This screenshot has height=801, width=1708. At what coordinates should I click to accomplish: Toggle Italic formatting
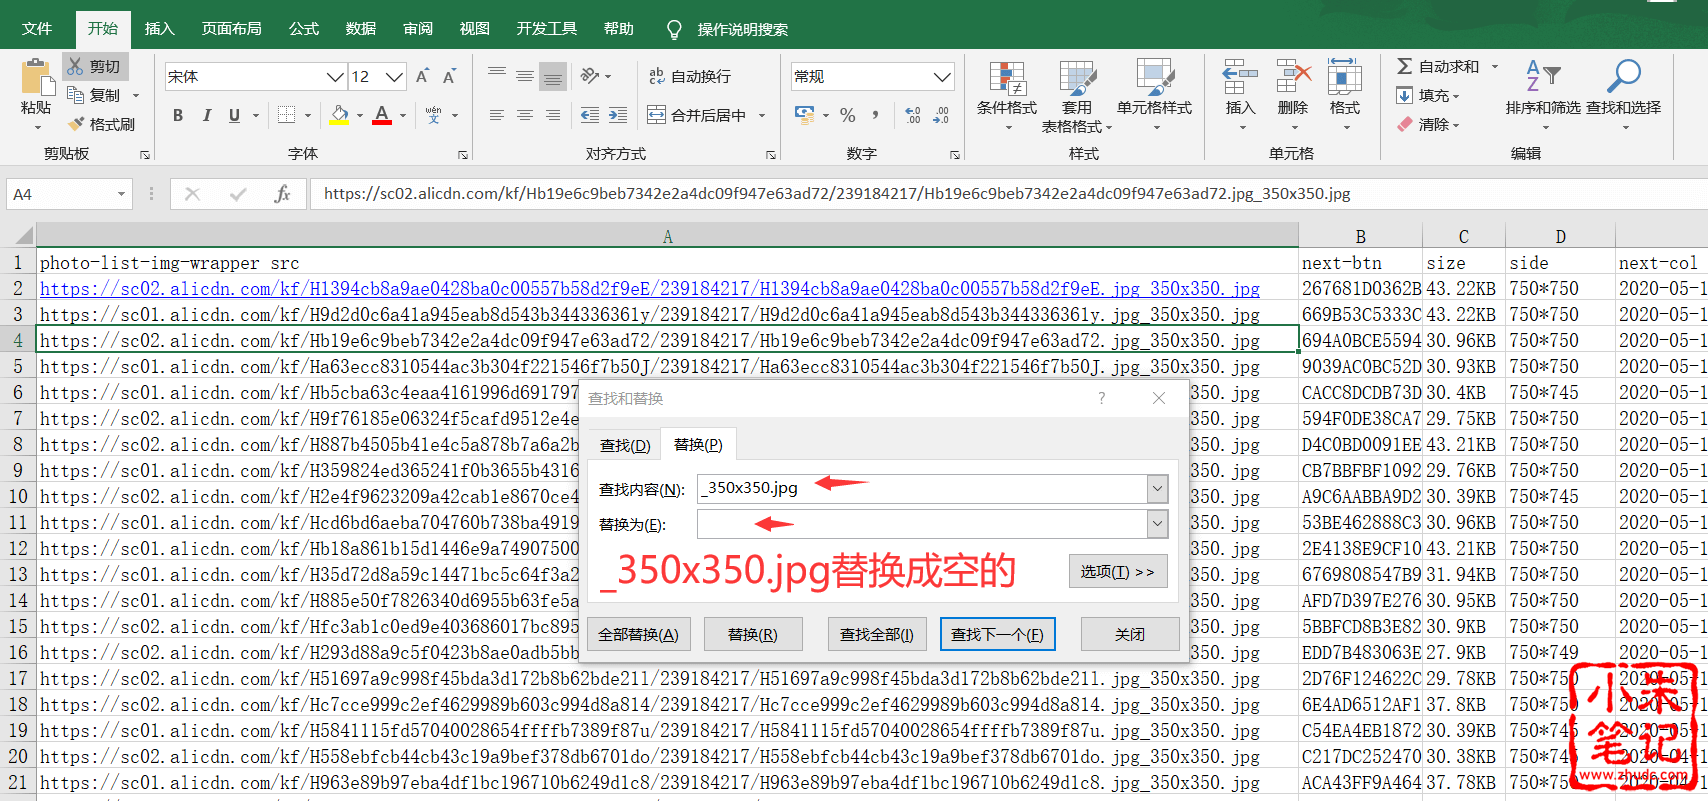point(206,115)
